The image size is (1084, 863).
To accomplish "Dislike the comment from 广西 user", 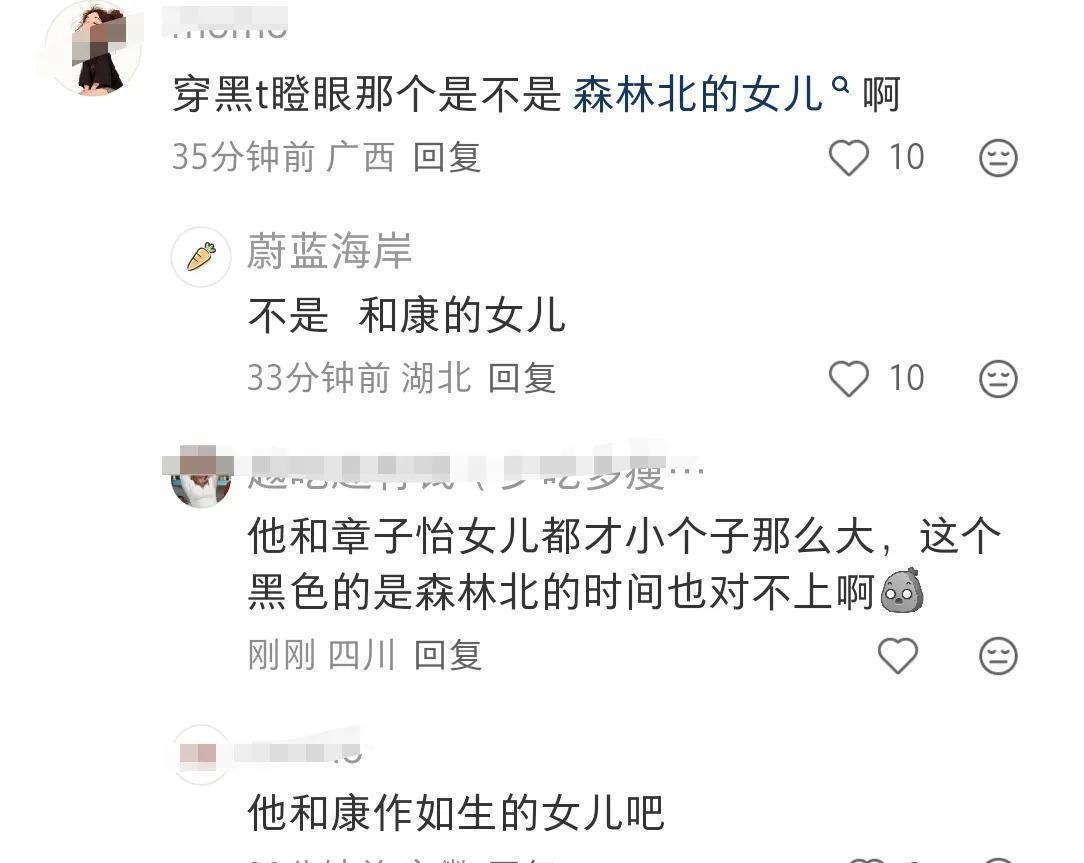I will [x=998, y=158].
